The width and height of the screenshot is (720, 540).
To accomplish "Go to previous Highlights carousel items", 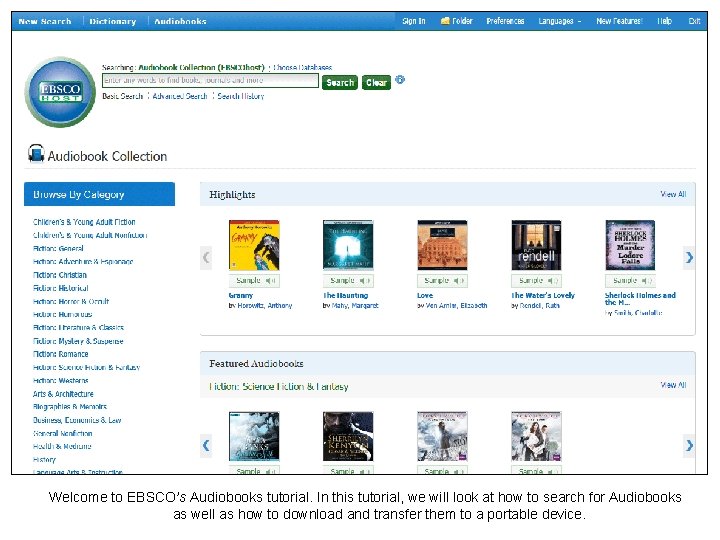I will [206, 258].
